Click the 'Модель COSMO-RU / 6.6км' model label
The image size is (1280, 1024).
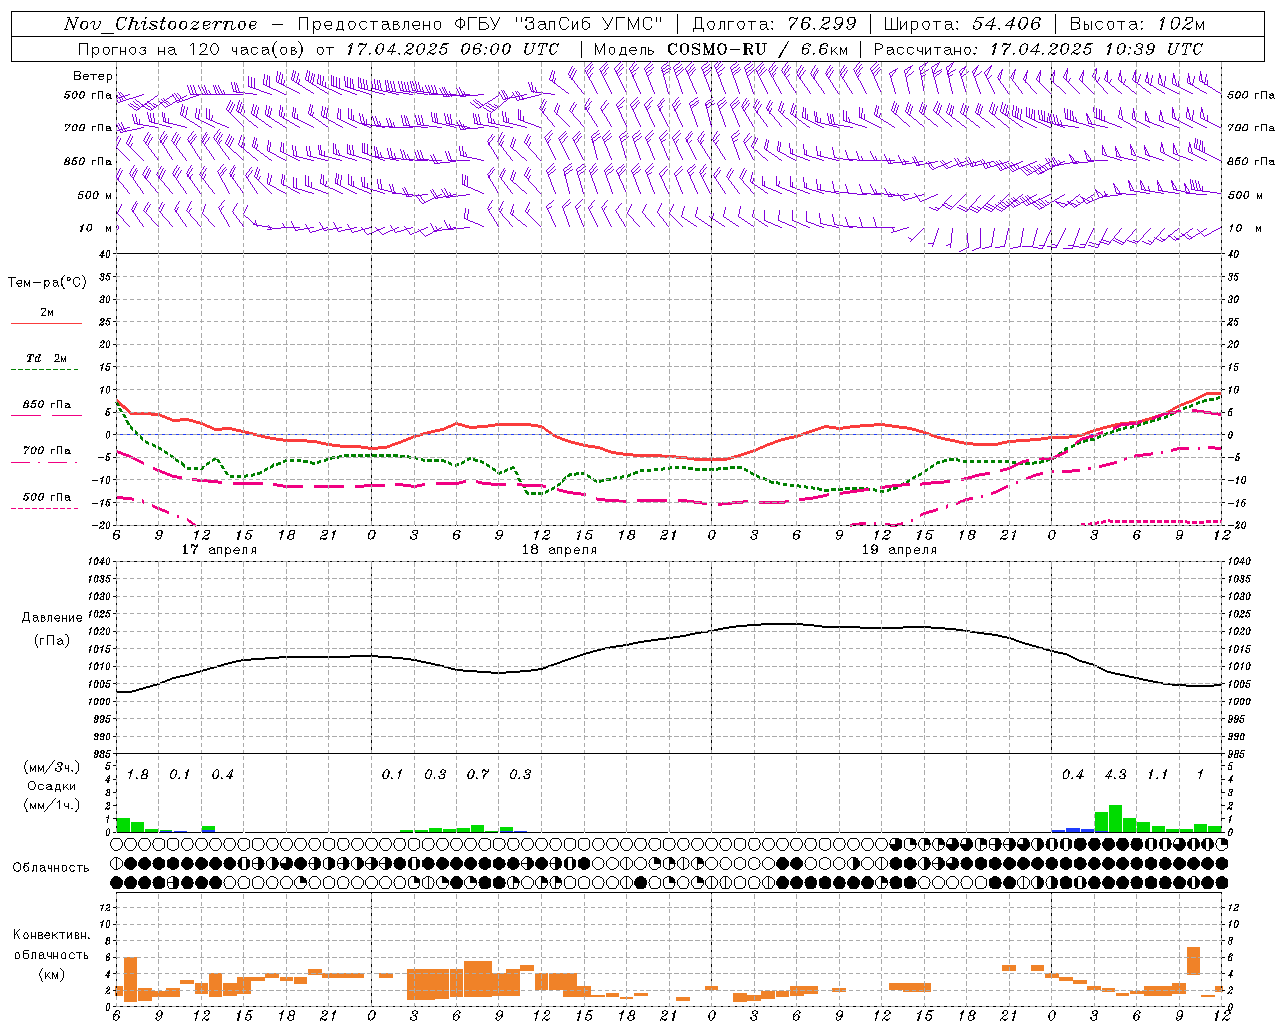pos(721,49)
